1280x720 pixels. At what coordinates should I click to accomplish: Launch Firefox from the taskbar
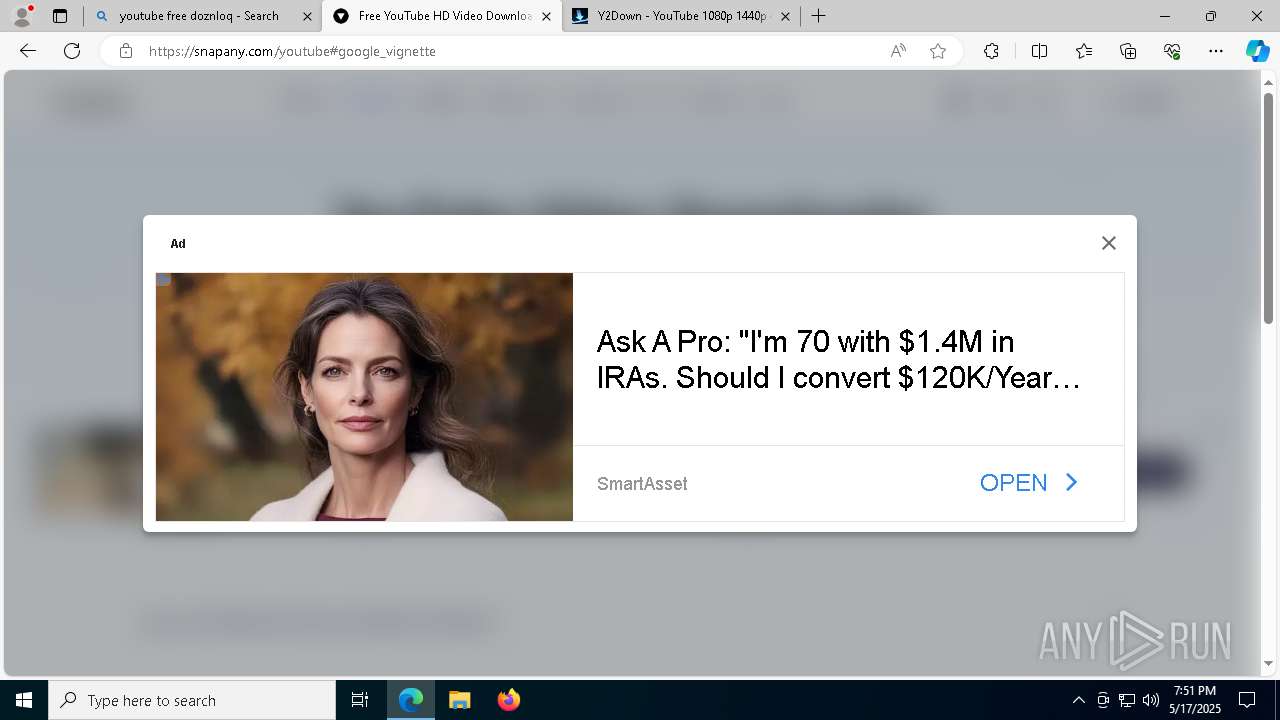click(x=508, y=700)
